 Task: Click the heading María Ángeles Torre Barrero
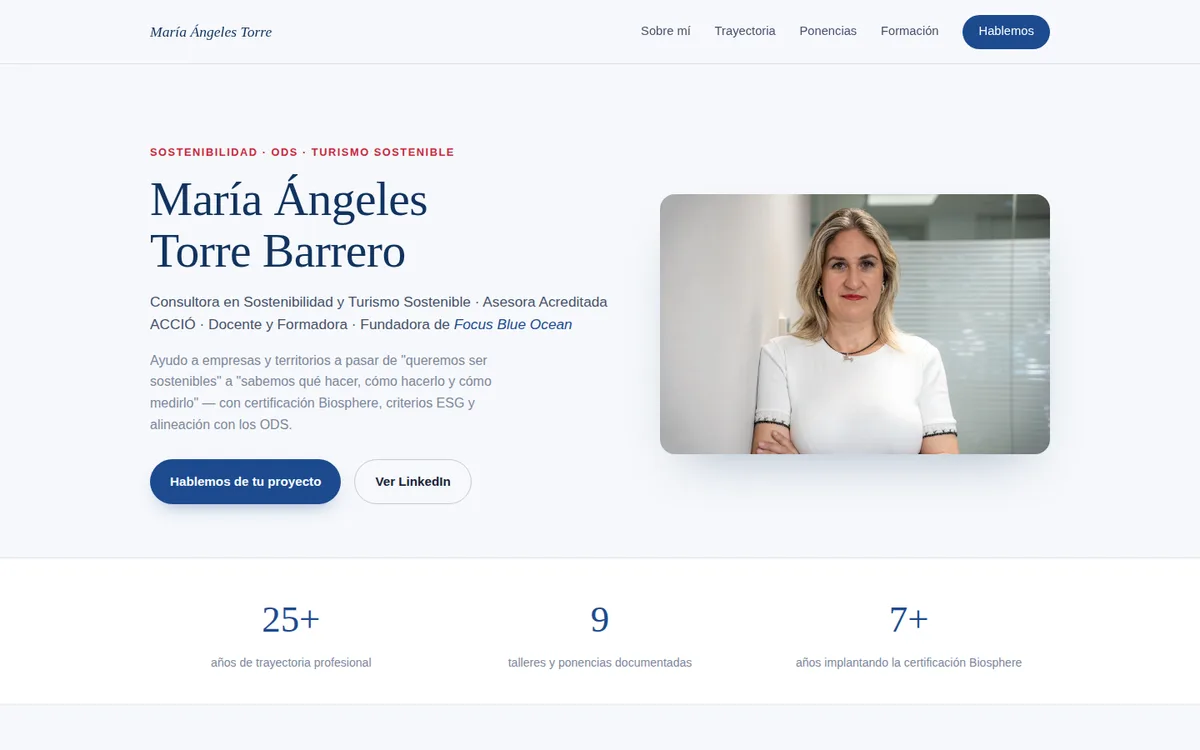click(x=289, y=225)
